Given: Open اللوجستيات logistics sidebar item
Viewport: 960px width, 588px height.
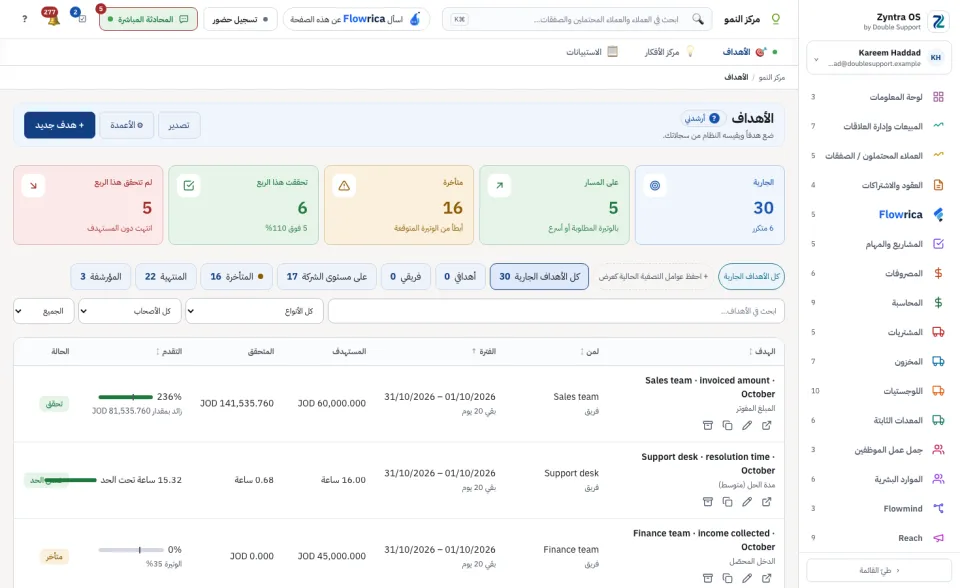Looking at the screenshot, I should click(876, 391).
